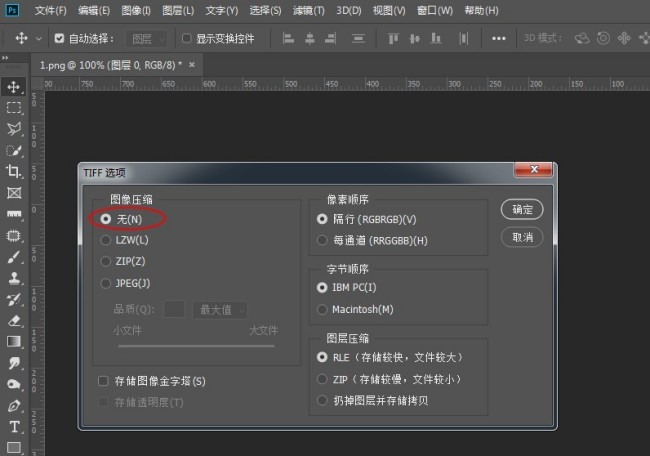Select the Rectangle shape tool
Viewport: 650px width, 456px height.
[14, 448]
